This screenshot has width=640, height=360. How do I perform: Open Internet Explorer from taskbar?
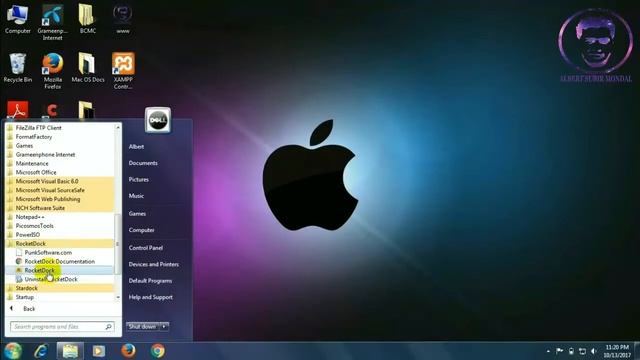click(x=41, y=351)
